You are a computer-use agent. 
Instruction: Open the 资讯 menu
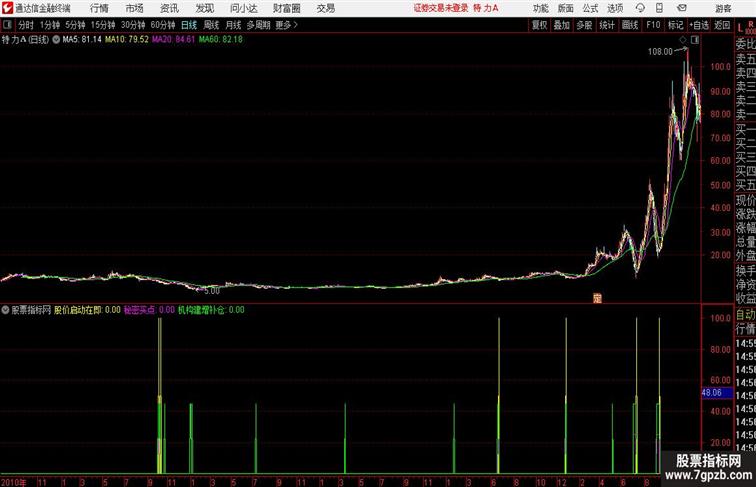click(x=169, y=8)
